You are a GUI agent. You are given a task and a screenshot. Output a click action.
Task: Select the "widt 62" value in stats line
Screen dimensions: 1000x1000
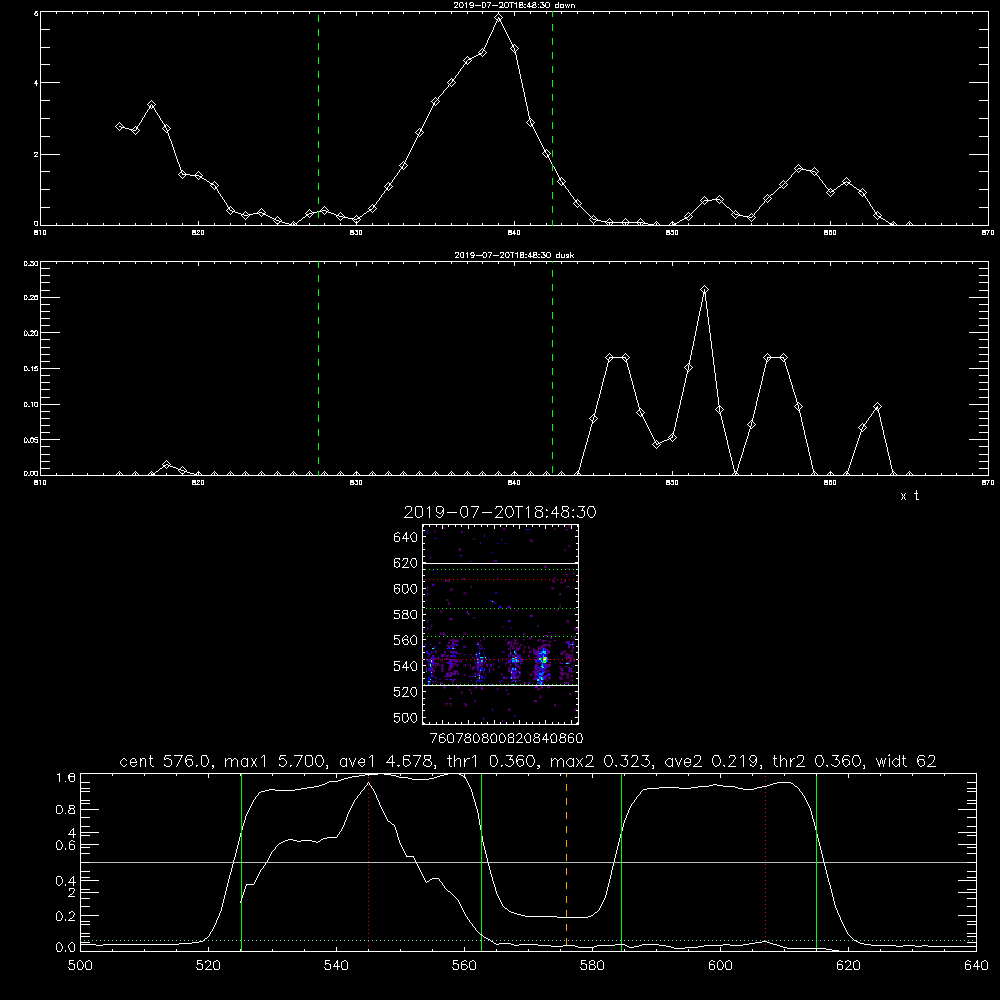906,761
